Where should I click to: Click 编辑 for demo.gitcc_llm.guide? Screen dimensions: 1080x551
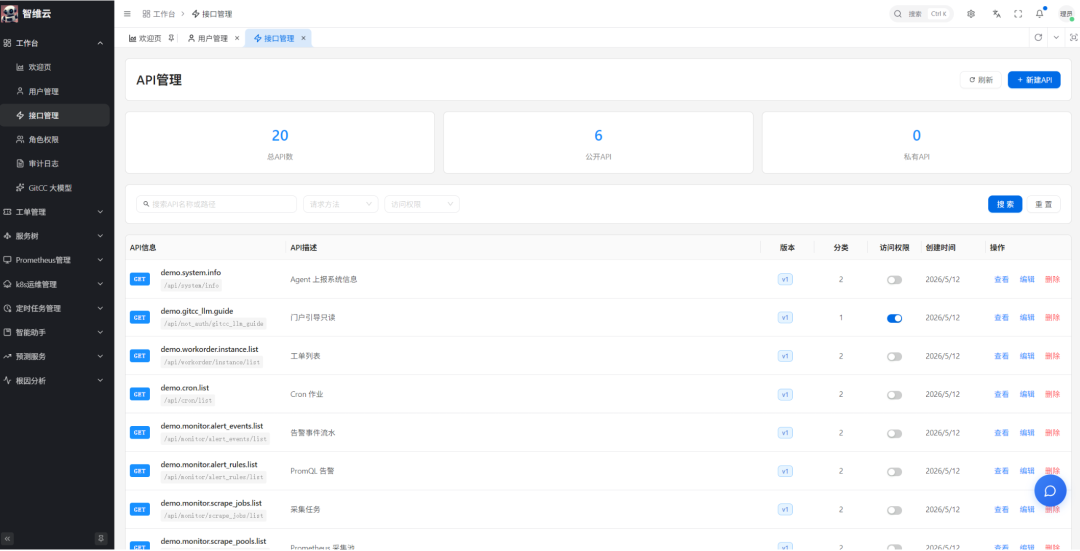pos(1027,318)
